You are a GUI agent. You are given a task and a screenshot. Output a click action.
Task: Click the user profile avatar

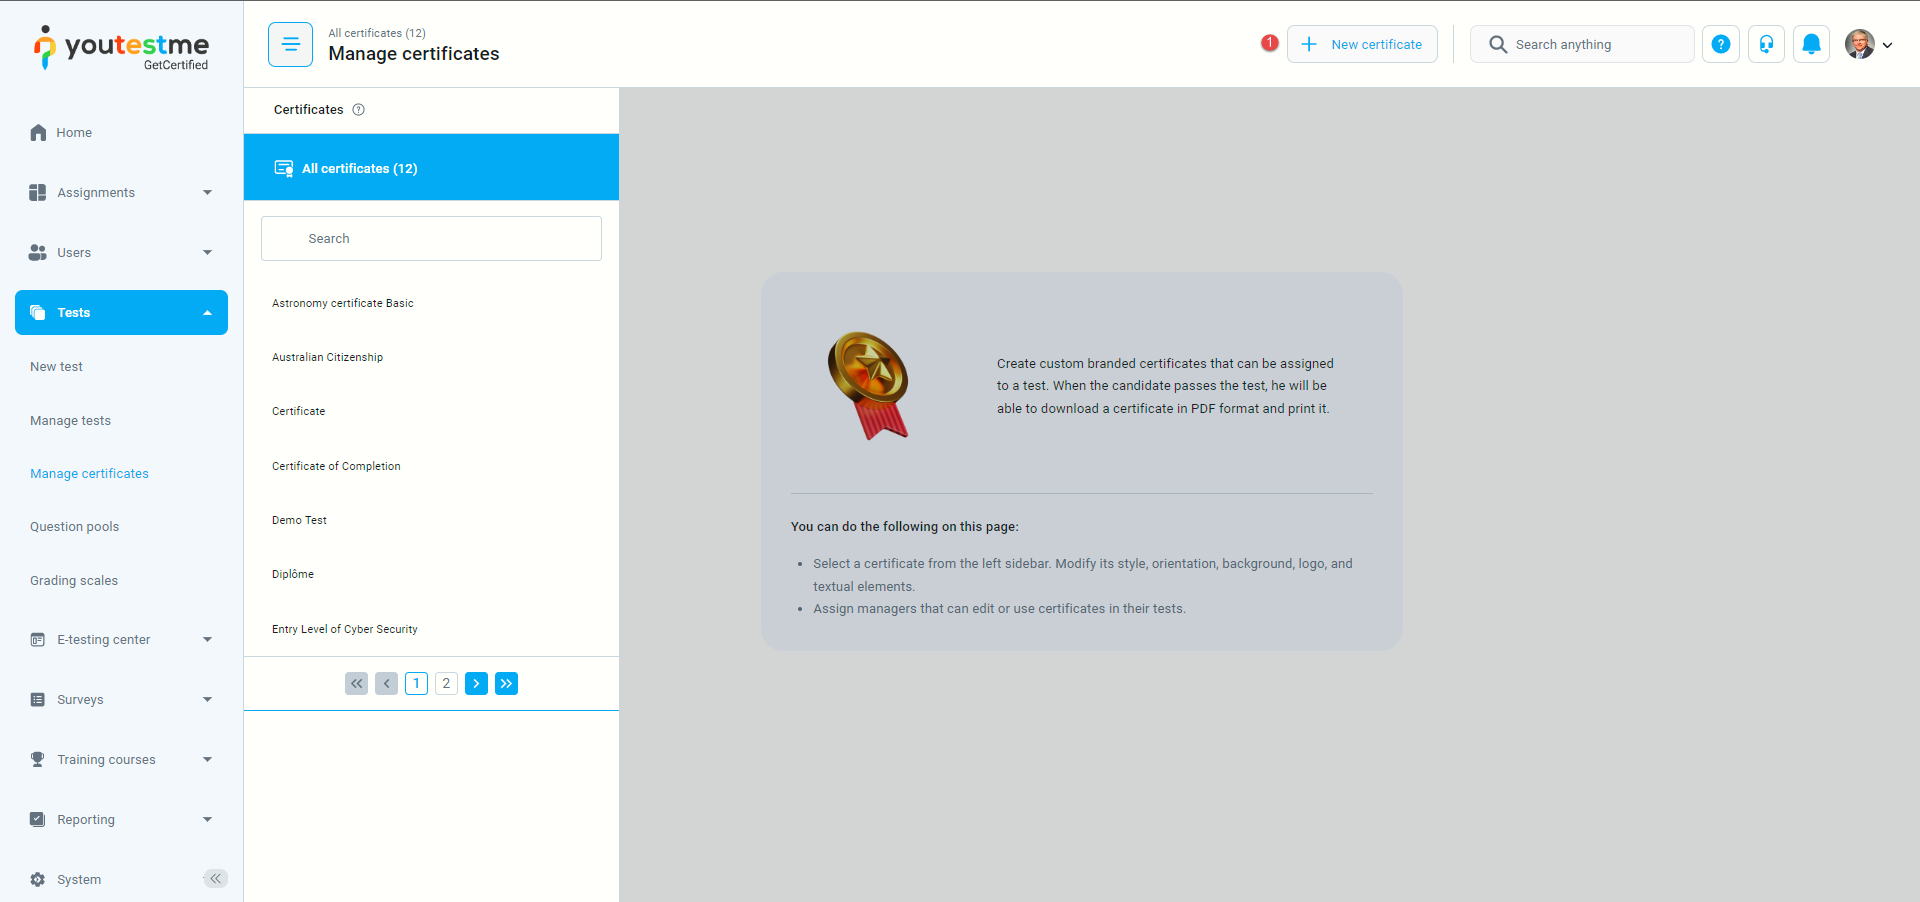pyautogui.click(x=1859, y=44)
